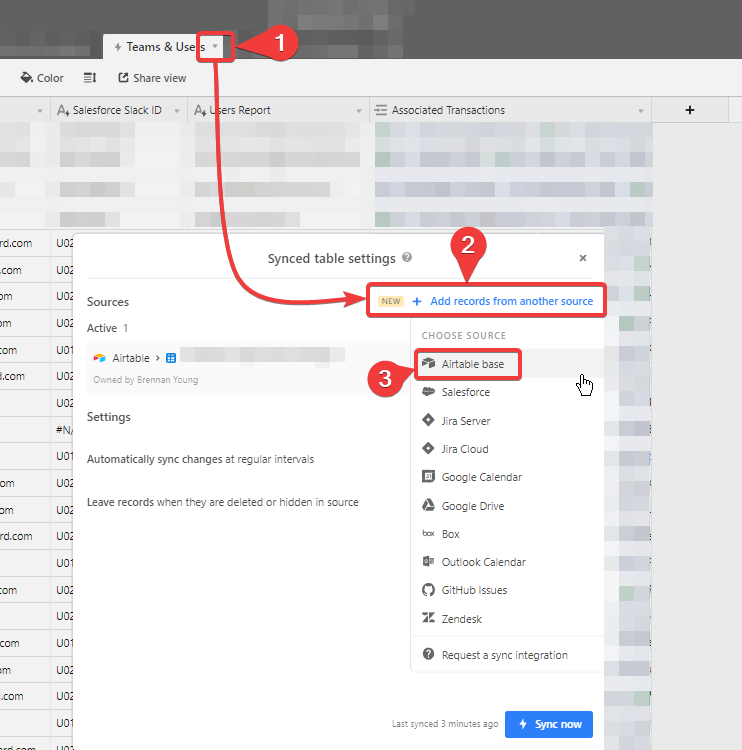Click the Users Report field type icon

point(200,110)
